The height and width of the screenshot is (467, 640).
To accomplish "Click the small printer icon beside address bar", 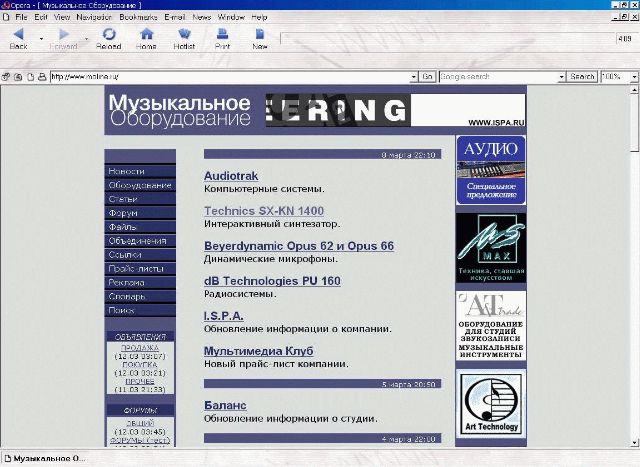I will click(42, 77).
